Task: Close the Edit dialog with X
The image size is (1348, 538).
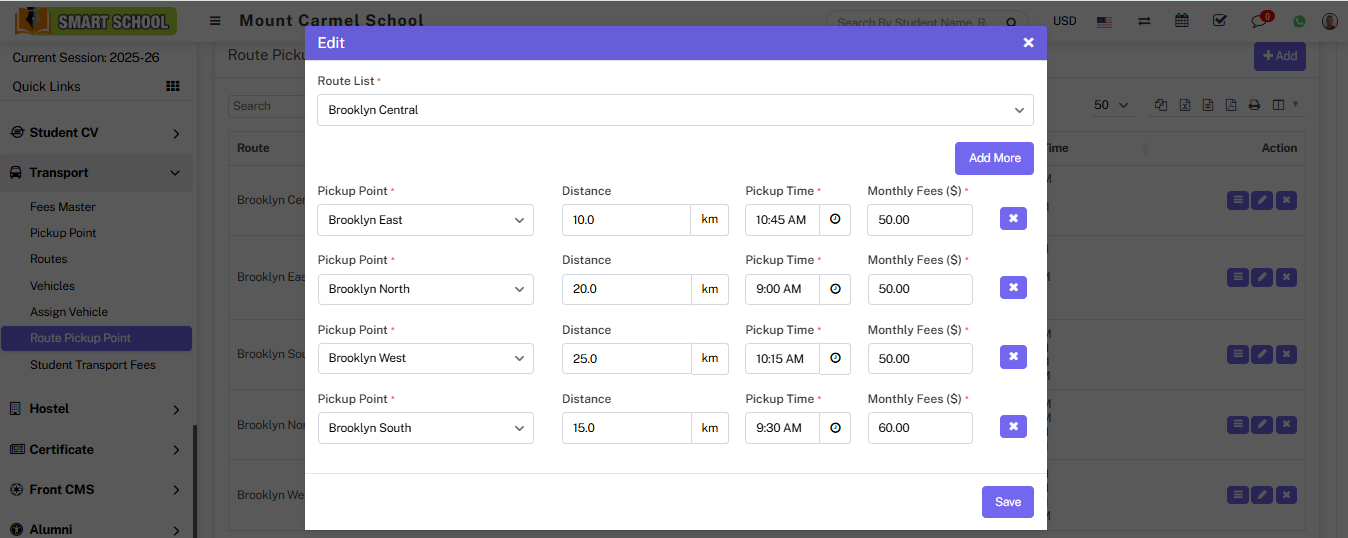Action: [1028, 42]
